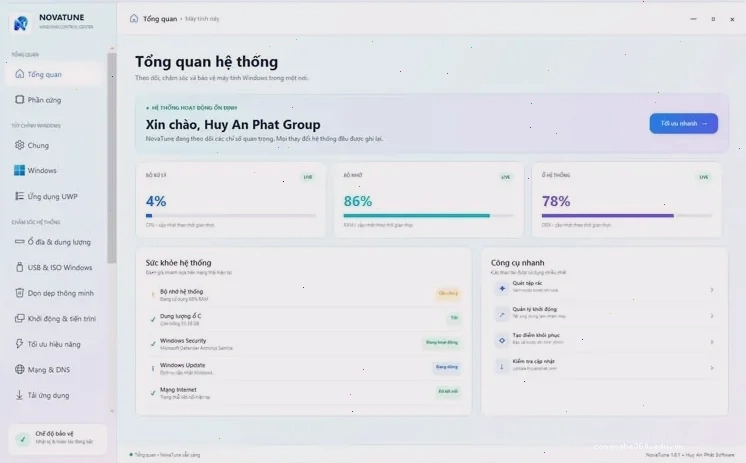Click the NovaTune logo icon

click(x=20, y=22)
